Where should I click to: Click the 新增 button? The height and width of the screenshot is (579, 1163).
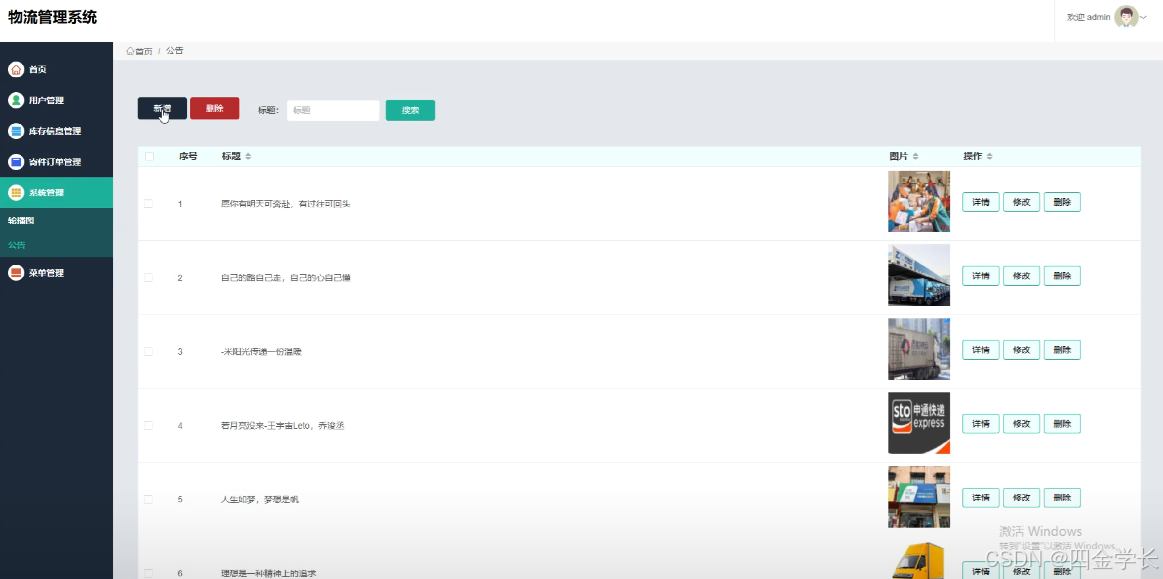tap(162, 108)
